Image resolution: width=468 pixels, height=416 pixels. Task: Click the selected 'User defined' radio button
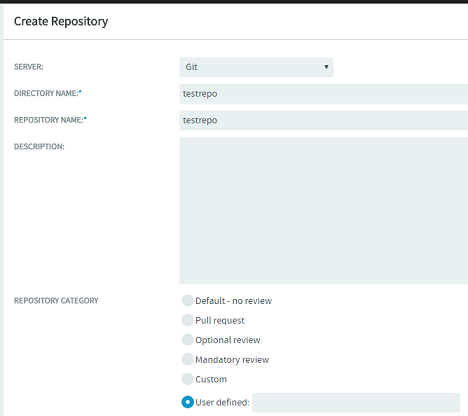tap(188, 402)
